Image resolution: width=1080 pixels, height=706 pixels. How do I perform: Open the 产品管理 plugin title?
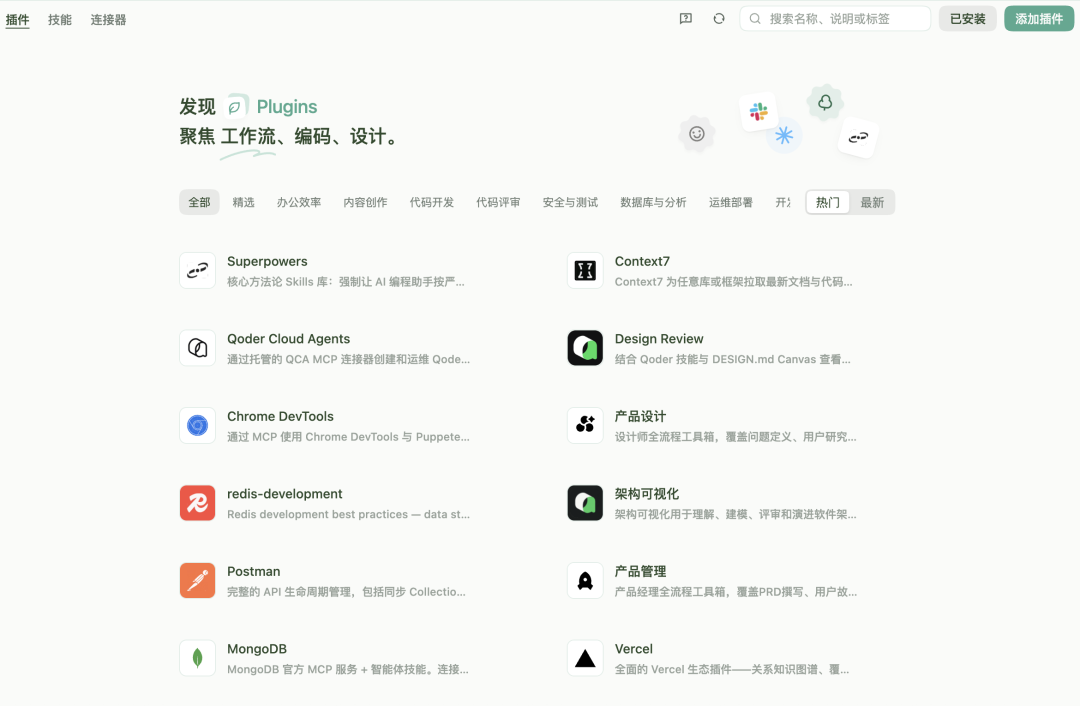pyautogui.click(x=640, y=572)
